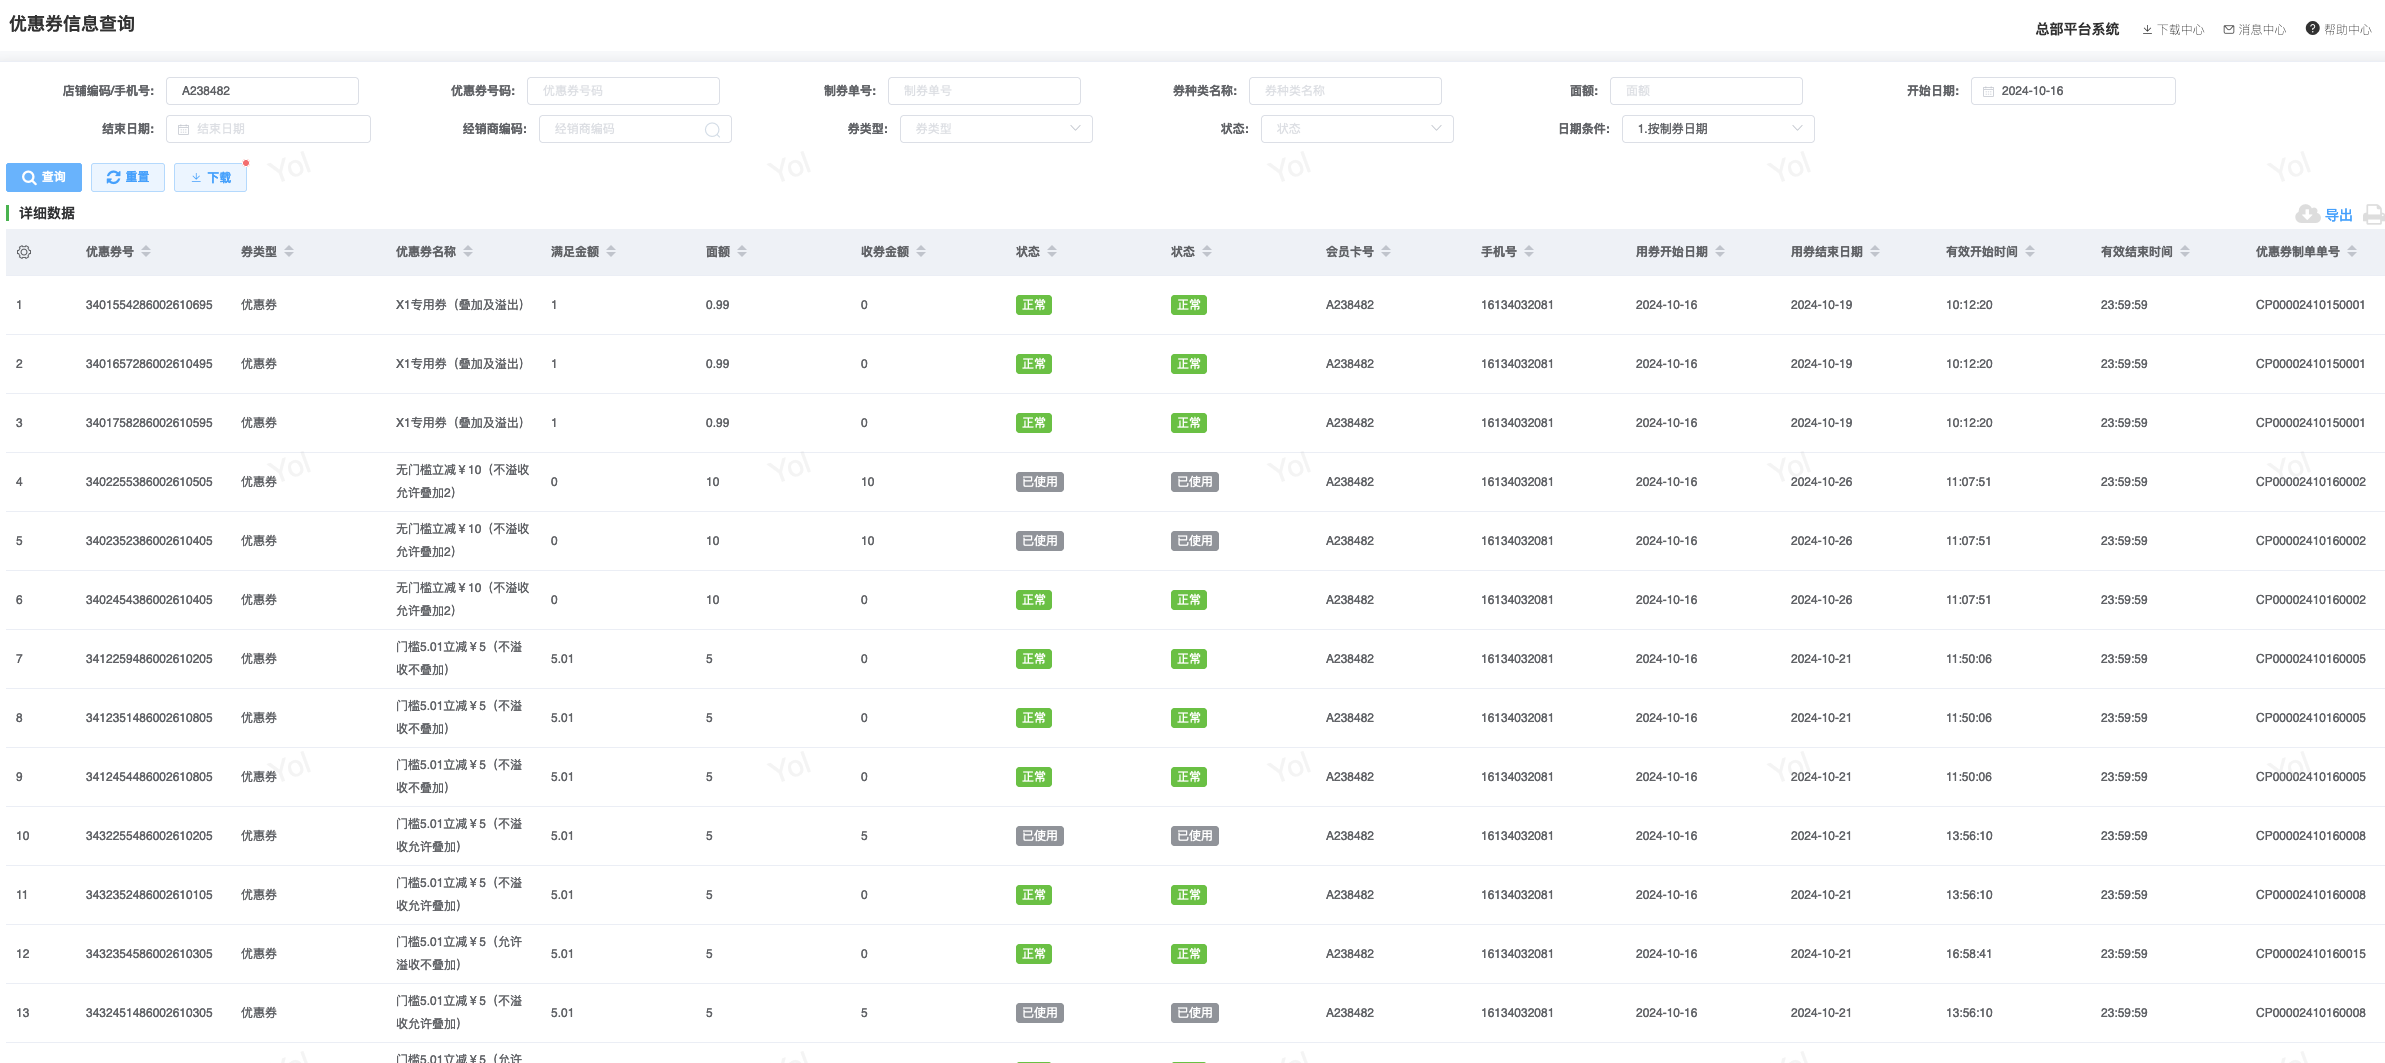Open the 日期条件 dropdown
Viewport: 2385px width, 1063px height.
[1717, 129]
